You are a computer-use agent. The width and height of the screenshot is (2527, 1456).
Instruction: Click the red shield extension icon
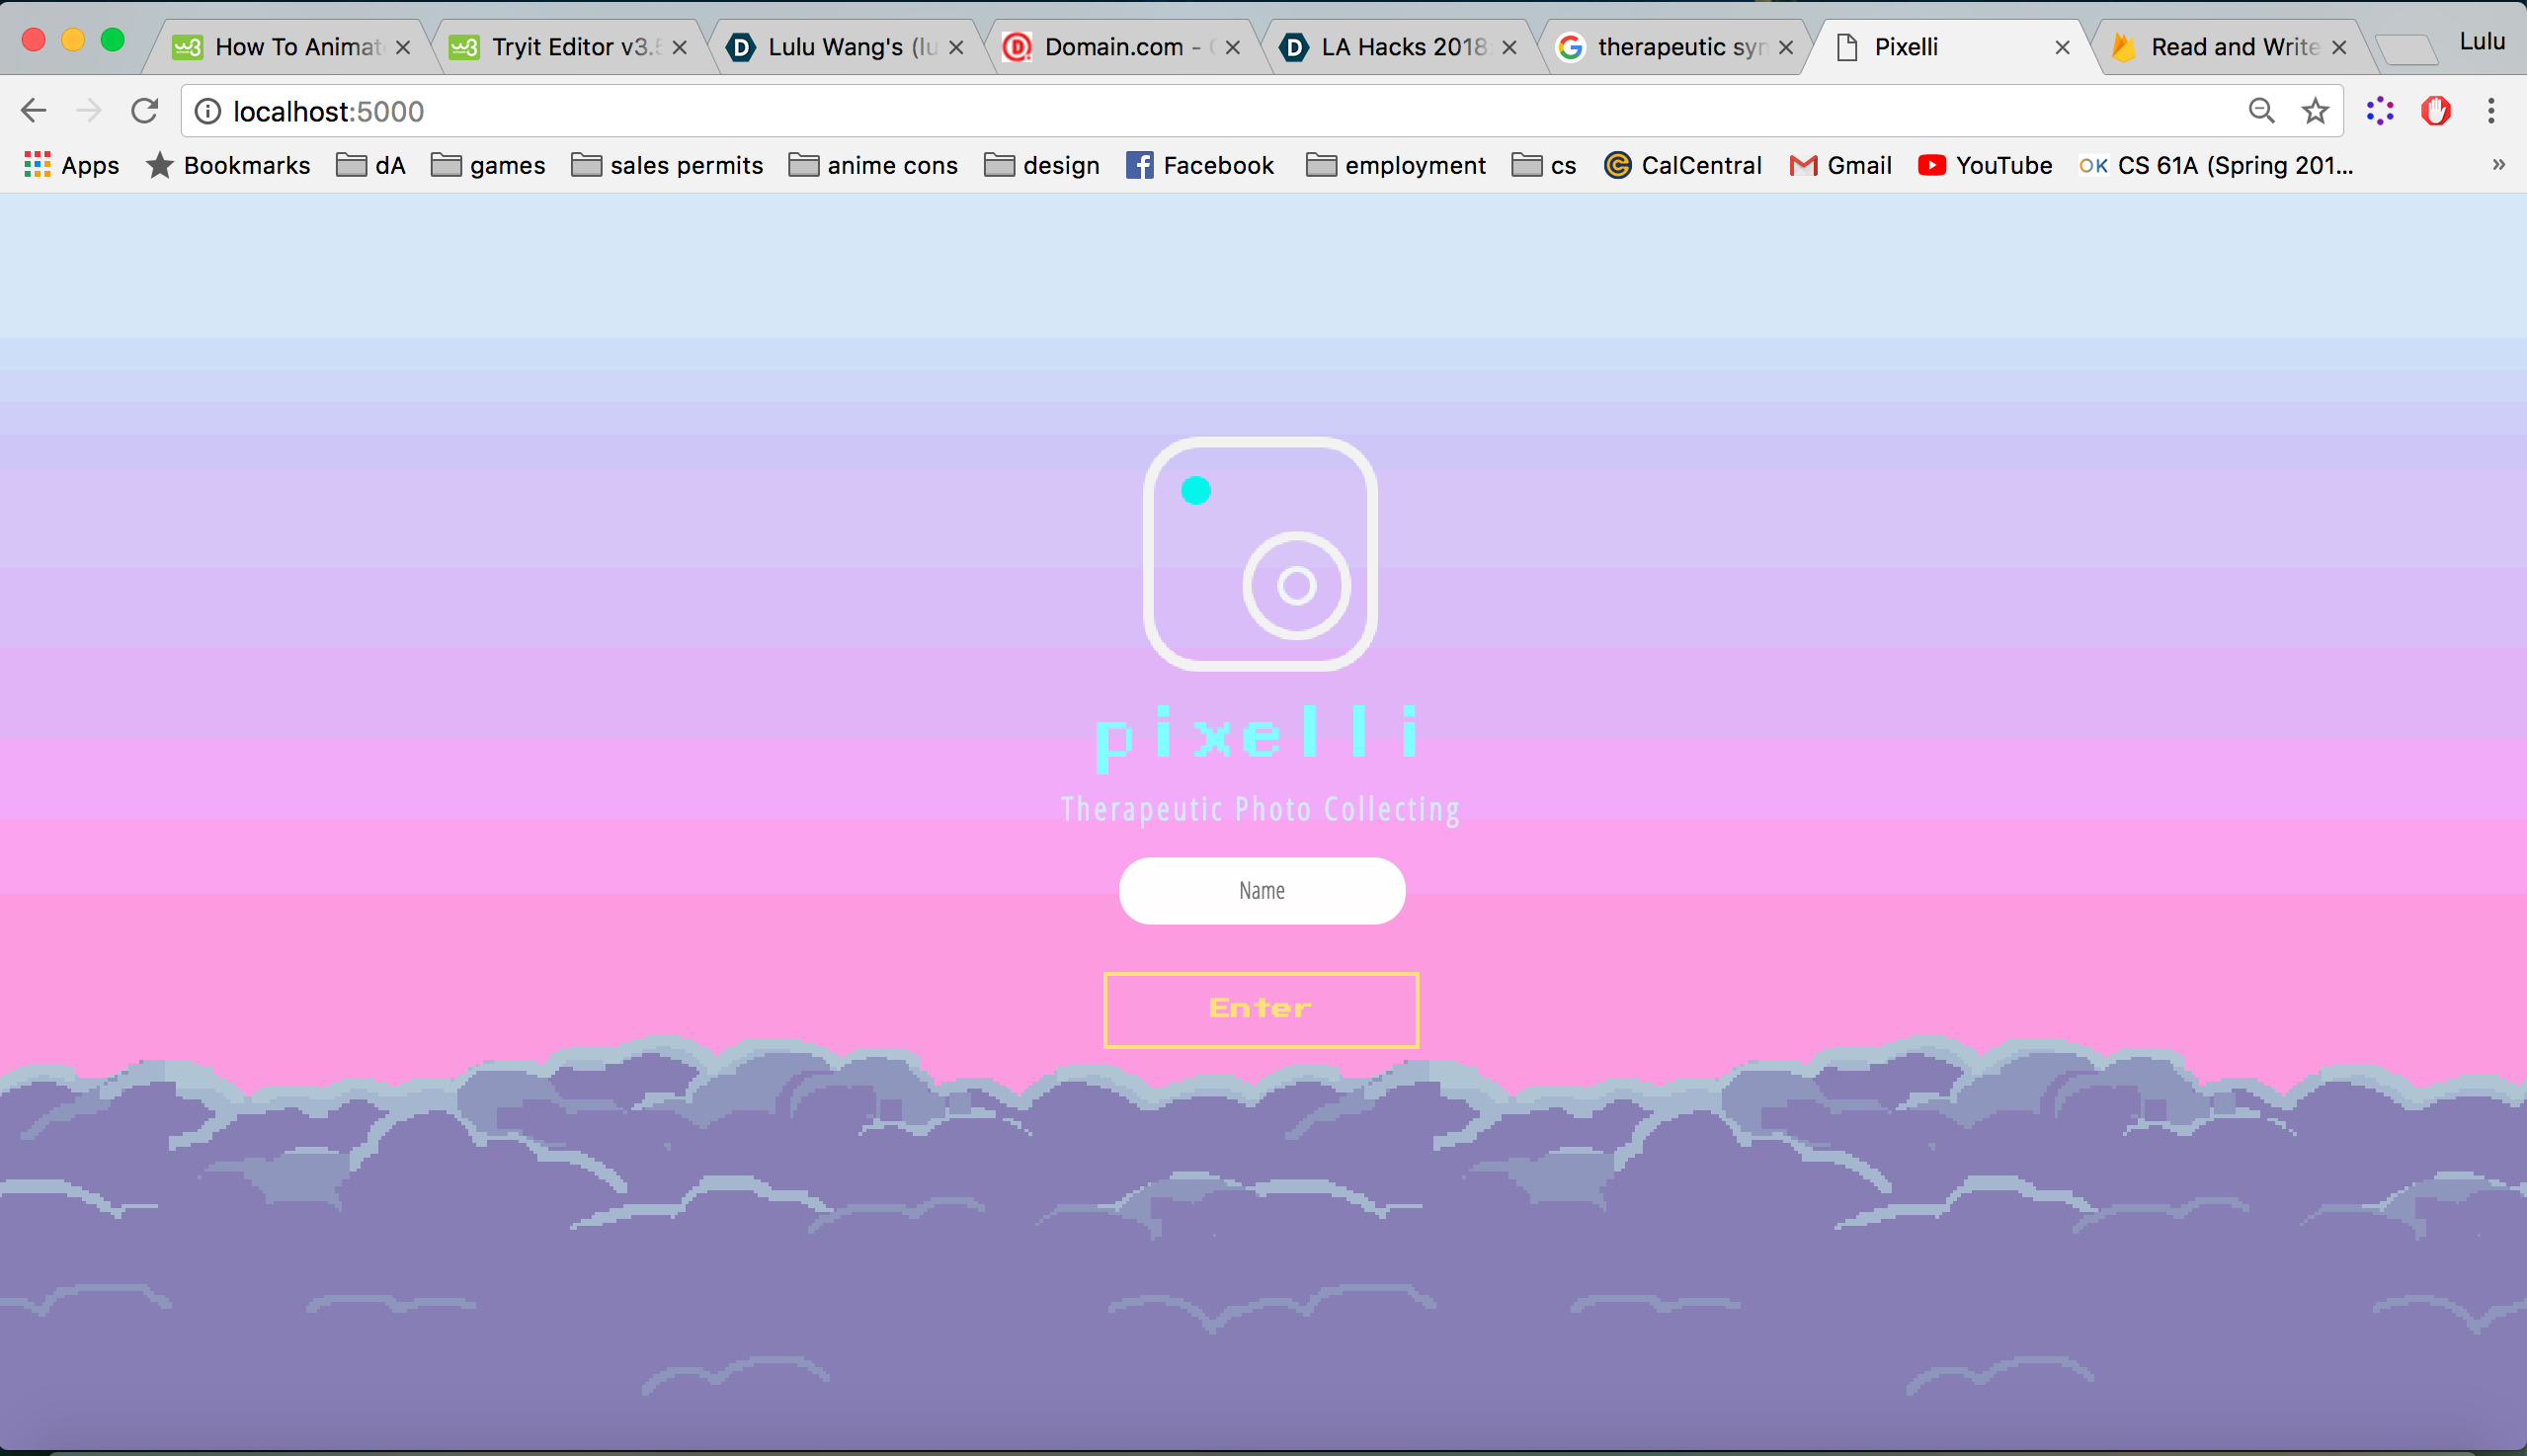click(2436, 111)
